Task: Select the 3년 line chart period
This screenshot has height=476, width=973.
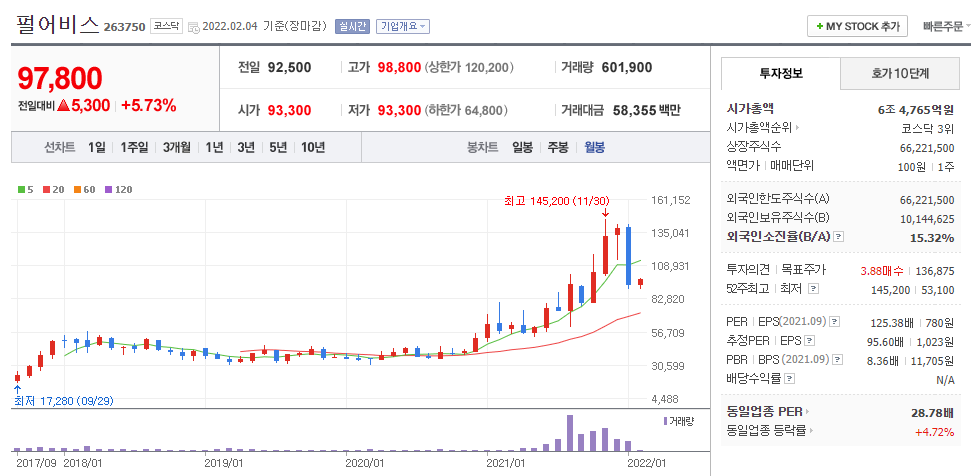Action: pos(246,148)
